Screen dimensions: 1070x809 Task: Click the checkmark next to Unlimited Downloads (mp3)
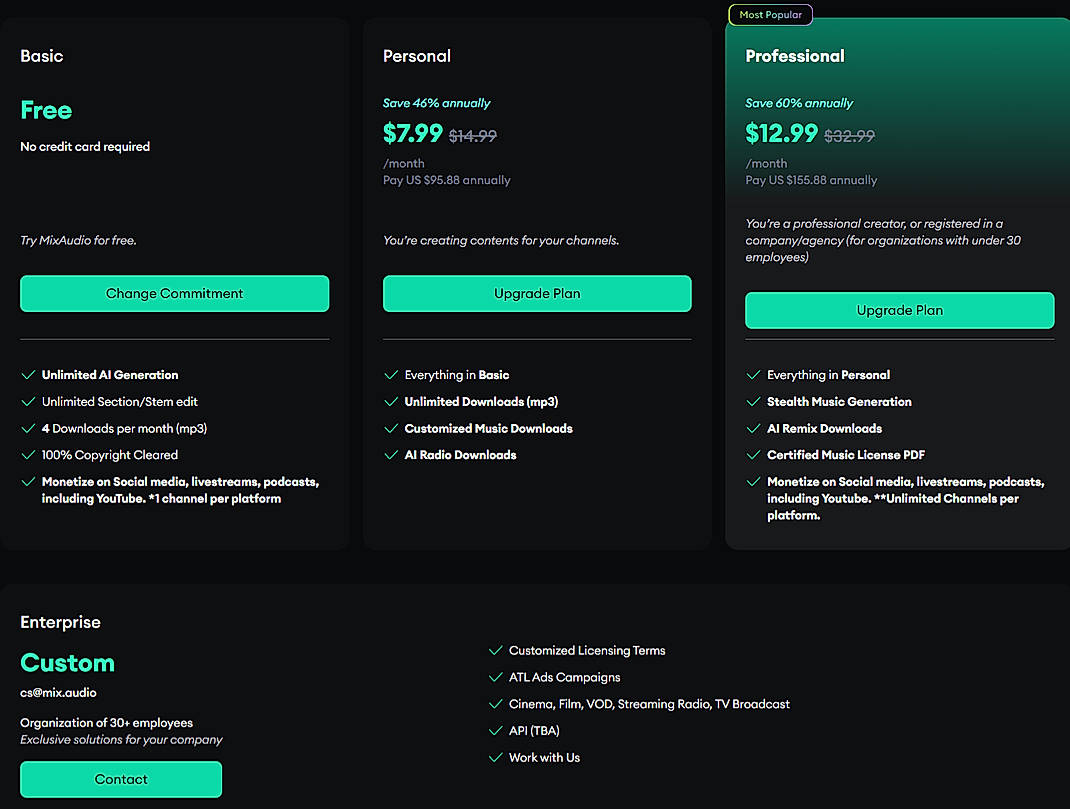pos(390,401)
